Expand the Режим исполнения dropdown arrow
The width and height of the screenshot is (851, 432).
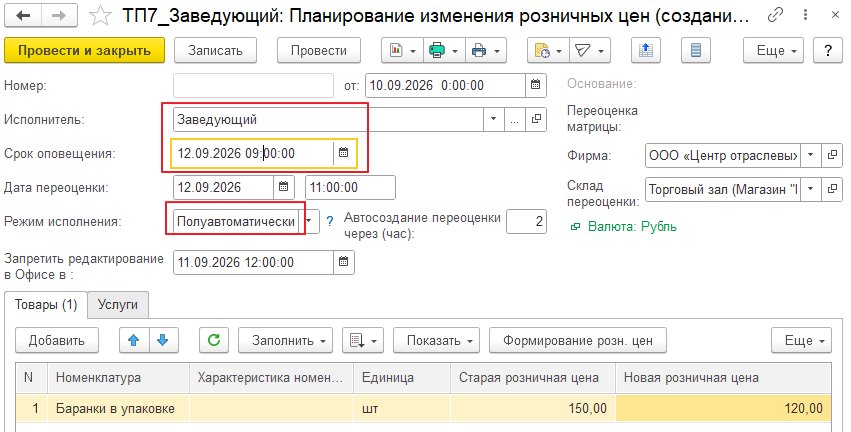pyautogui.click(x=310, y=221)
